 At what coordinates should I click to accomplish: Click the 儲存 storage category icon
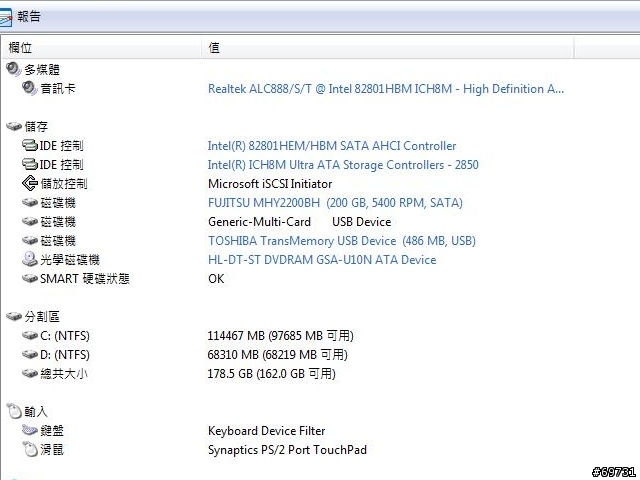[14, 127]
